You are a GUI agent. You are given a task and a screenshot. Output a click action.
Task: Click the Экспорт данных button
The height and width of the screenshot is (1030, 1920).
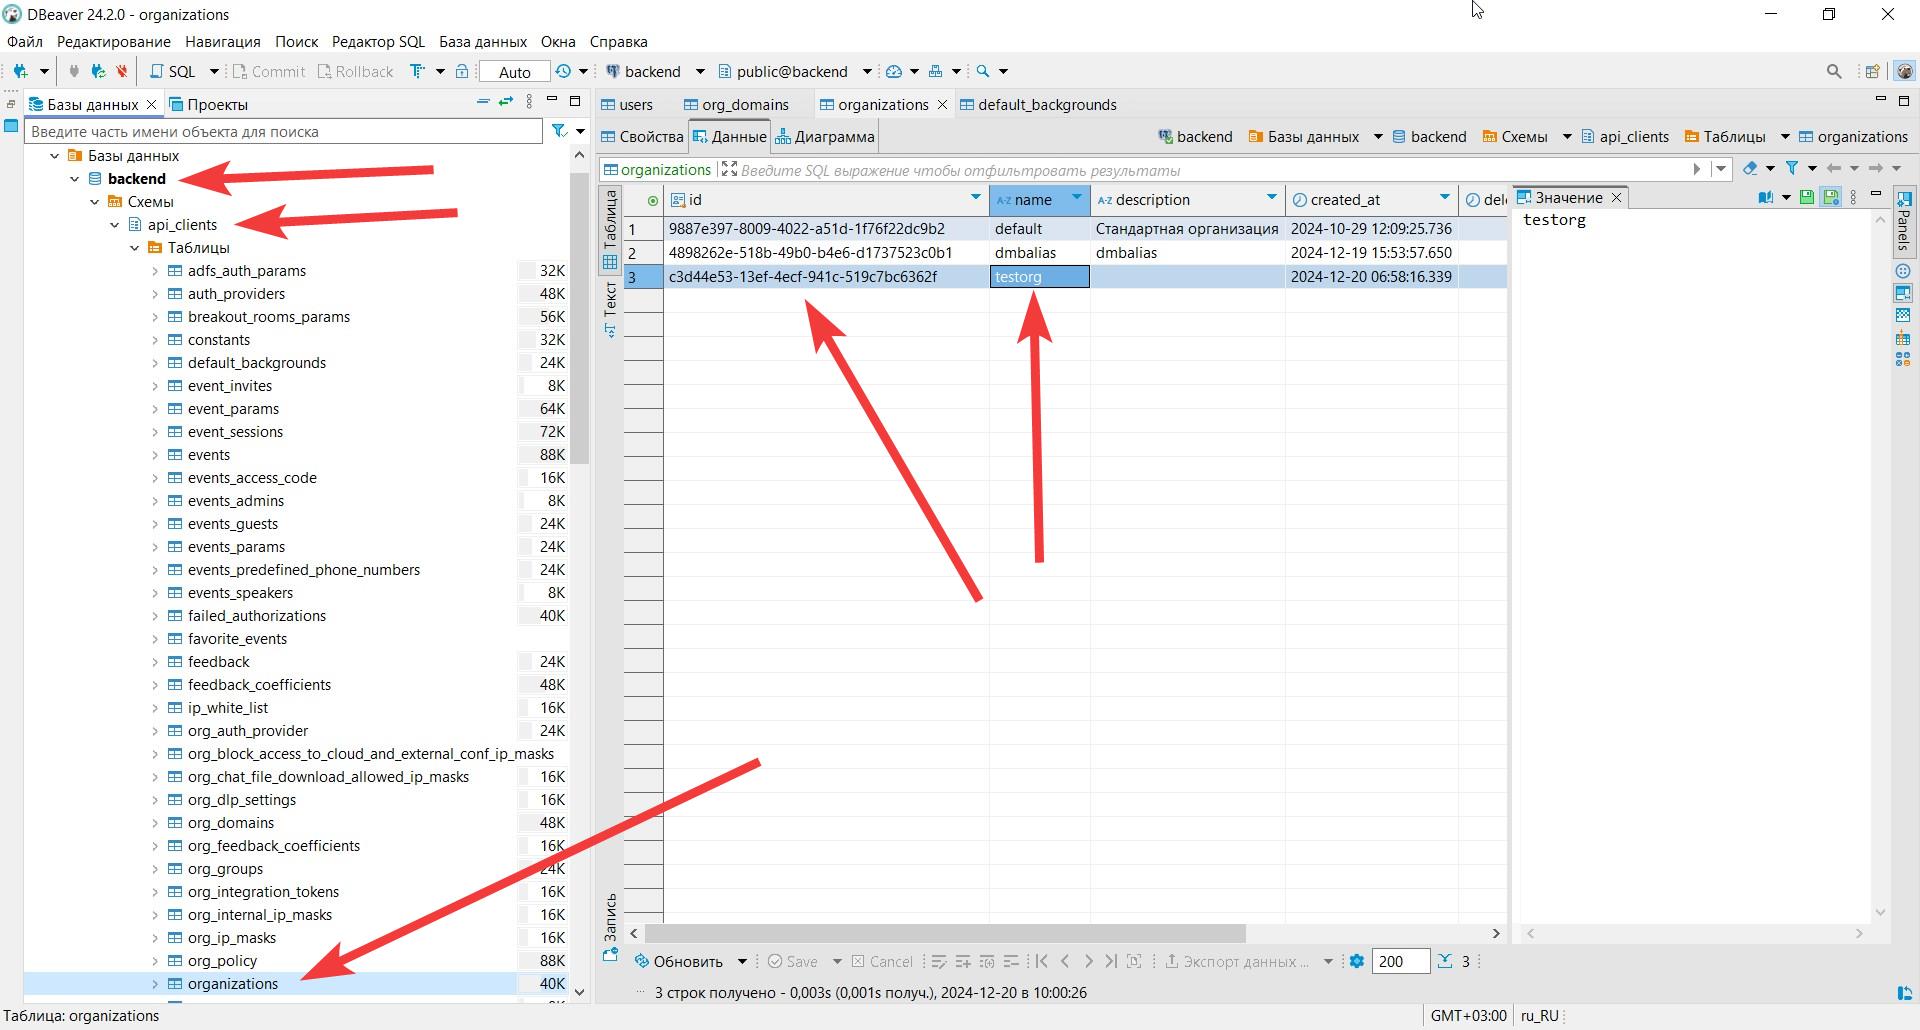pyautogui.click(x=1236, y=961)
